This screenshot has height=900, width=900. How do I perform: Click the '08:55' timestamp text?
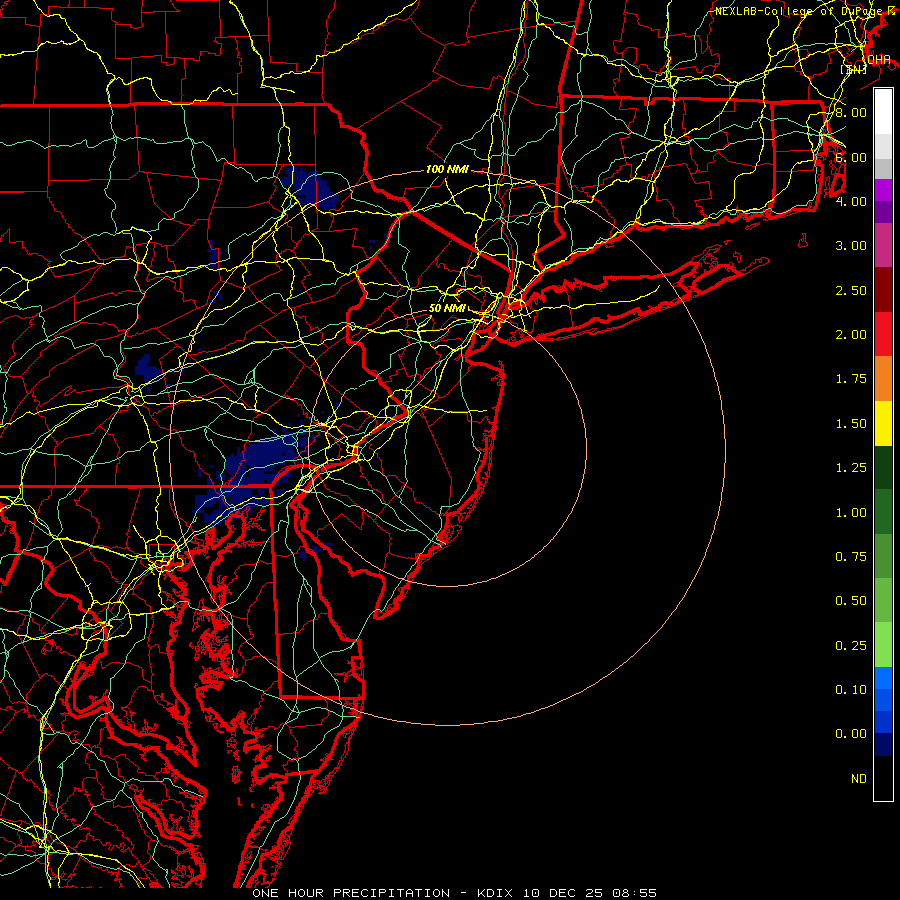tap(636, 893)
